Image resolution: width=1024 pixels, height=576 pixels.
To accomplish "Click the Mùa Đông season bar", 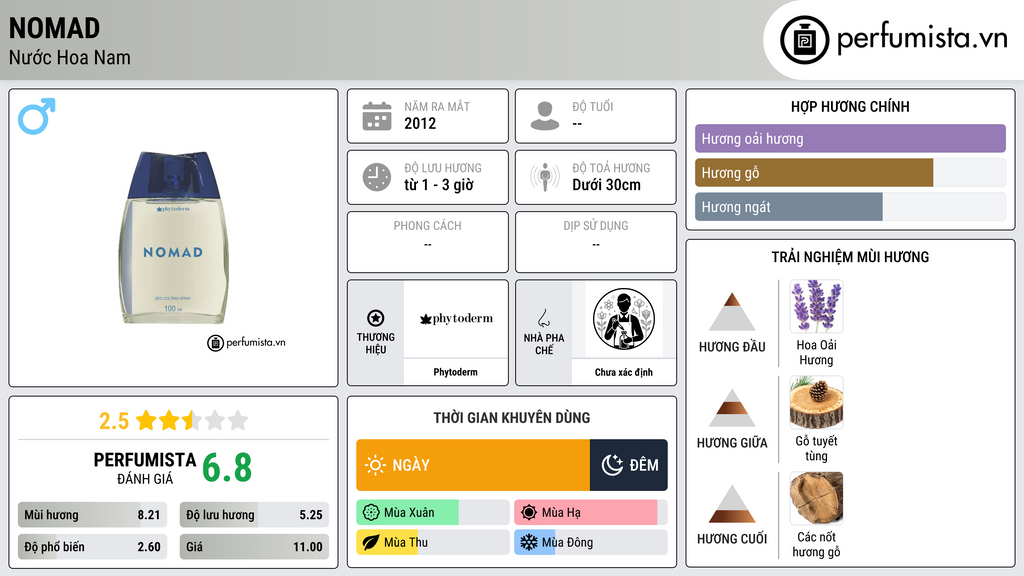I will point(590,542).
